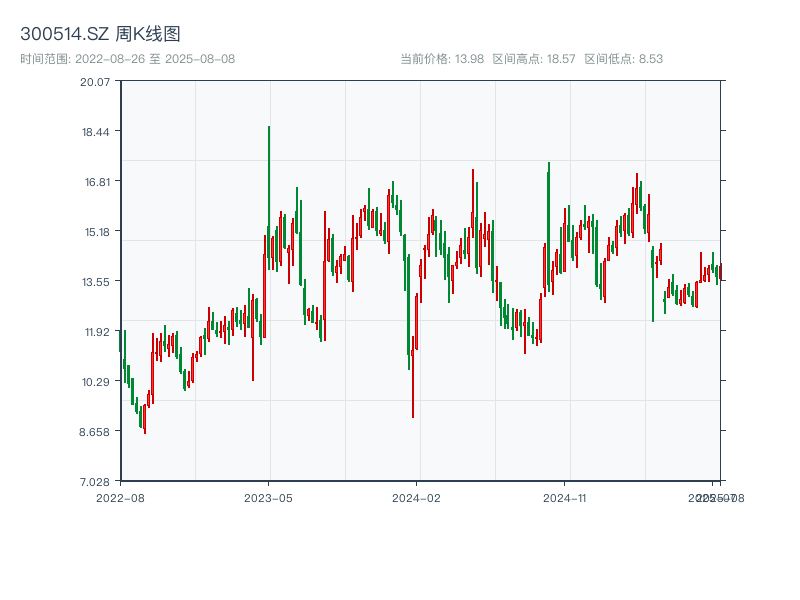Click y-axis value 18.44

pos(95,132)
